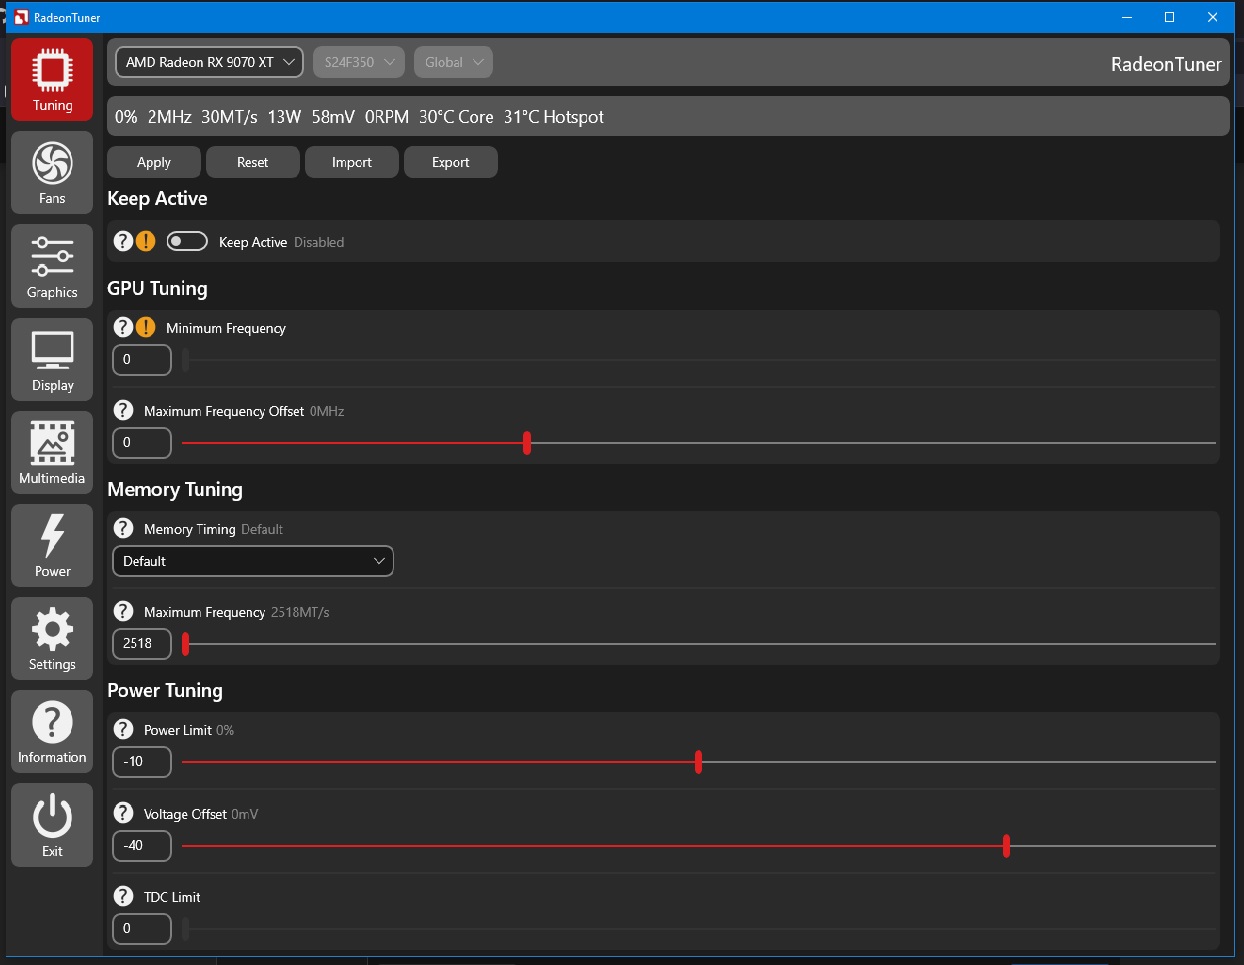Click the RadeonTuner title bar app icon
This screenshot has height=965, width=1244.
(21, 17)
